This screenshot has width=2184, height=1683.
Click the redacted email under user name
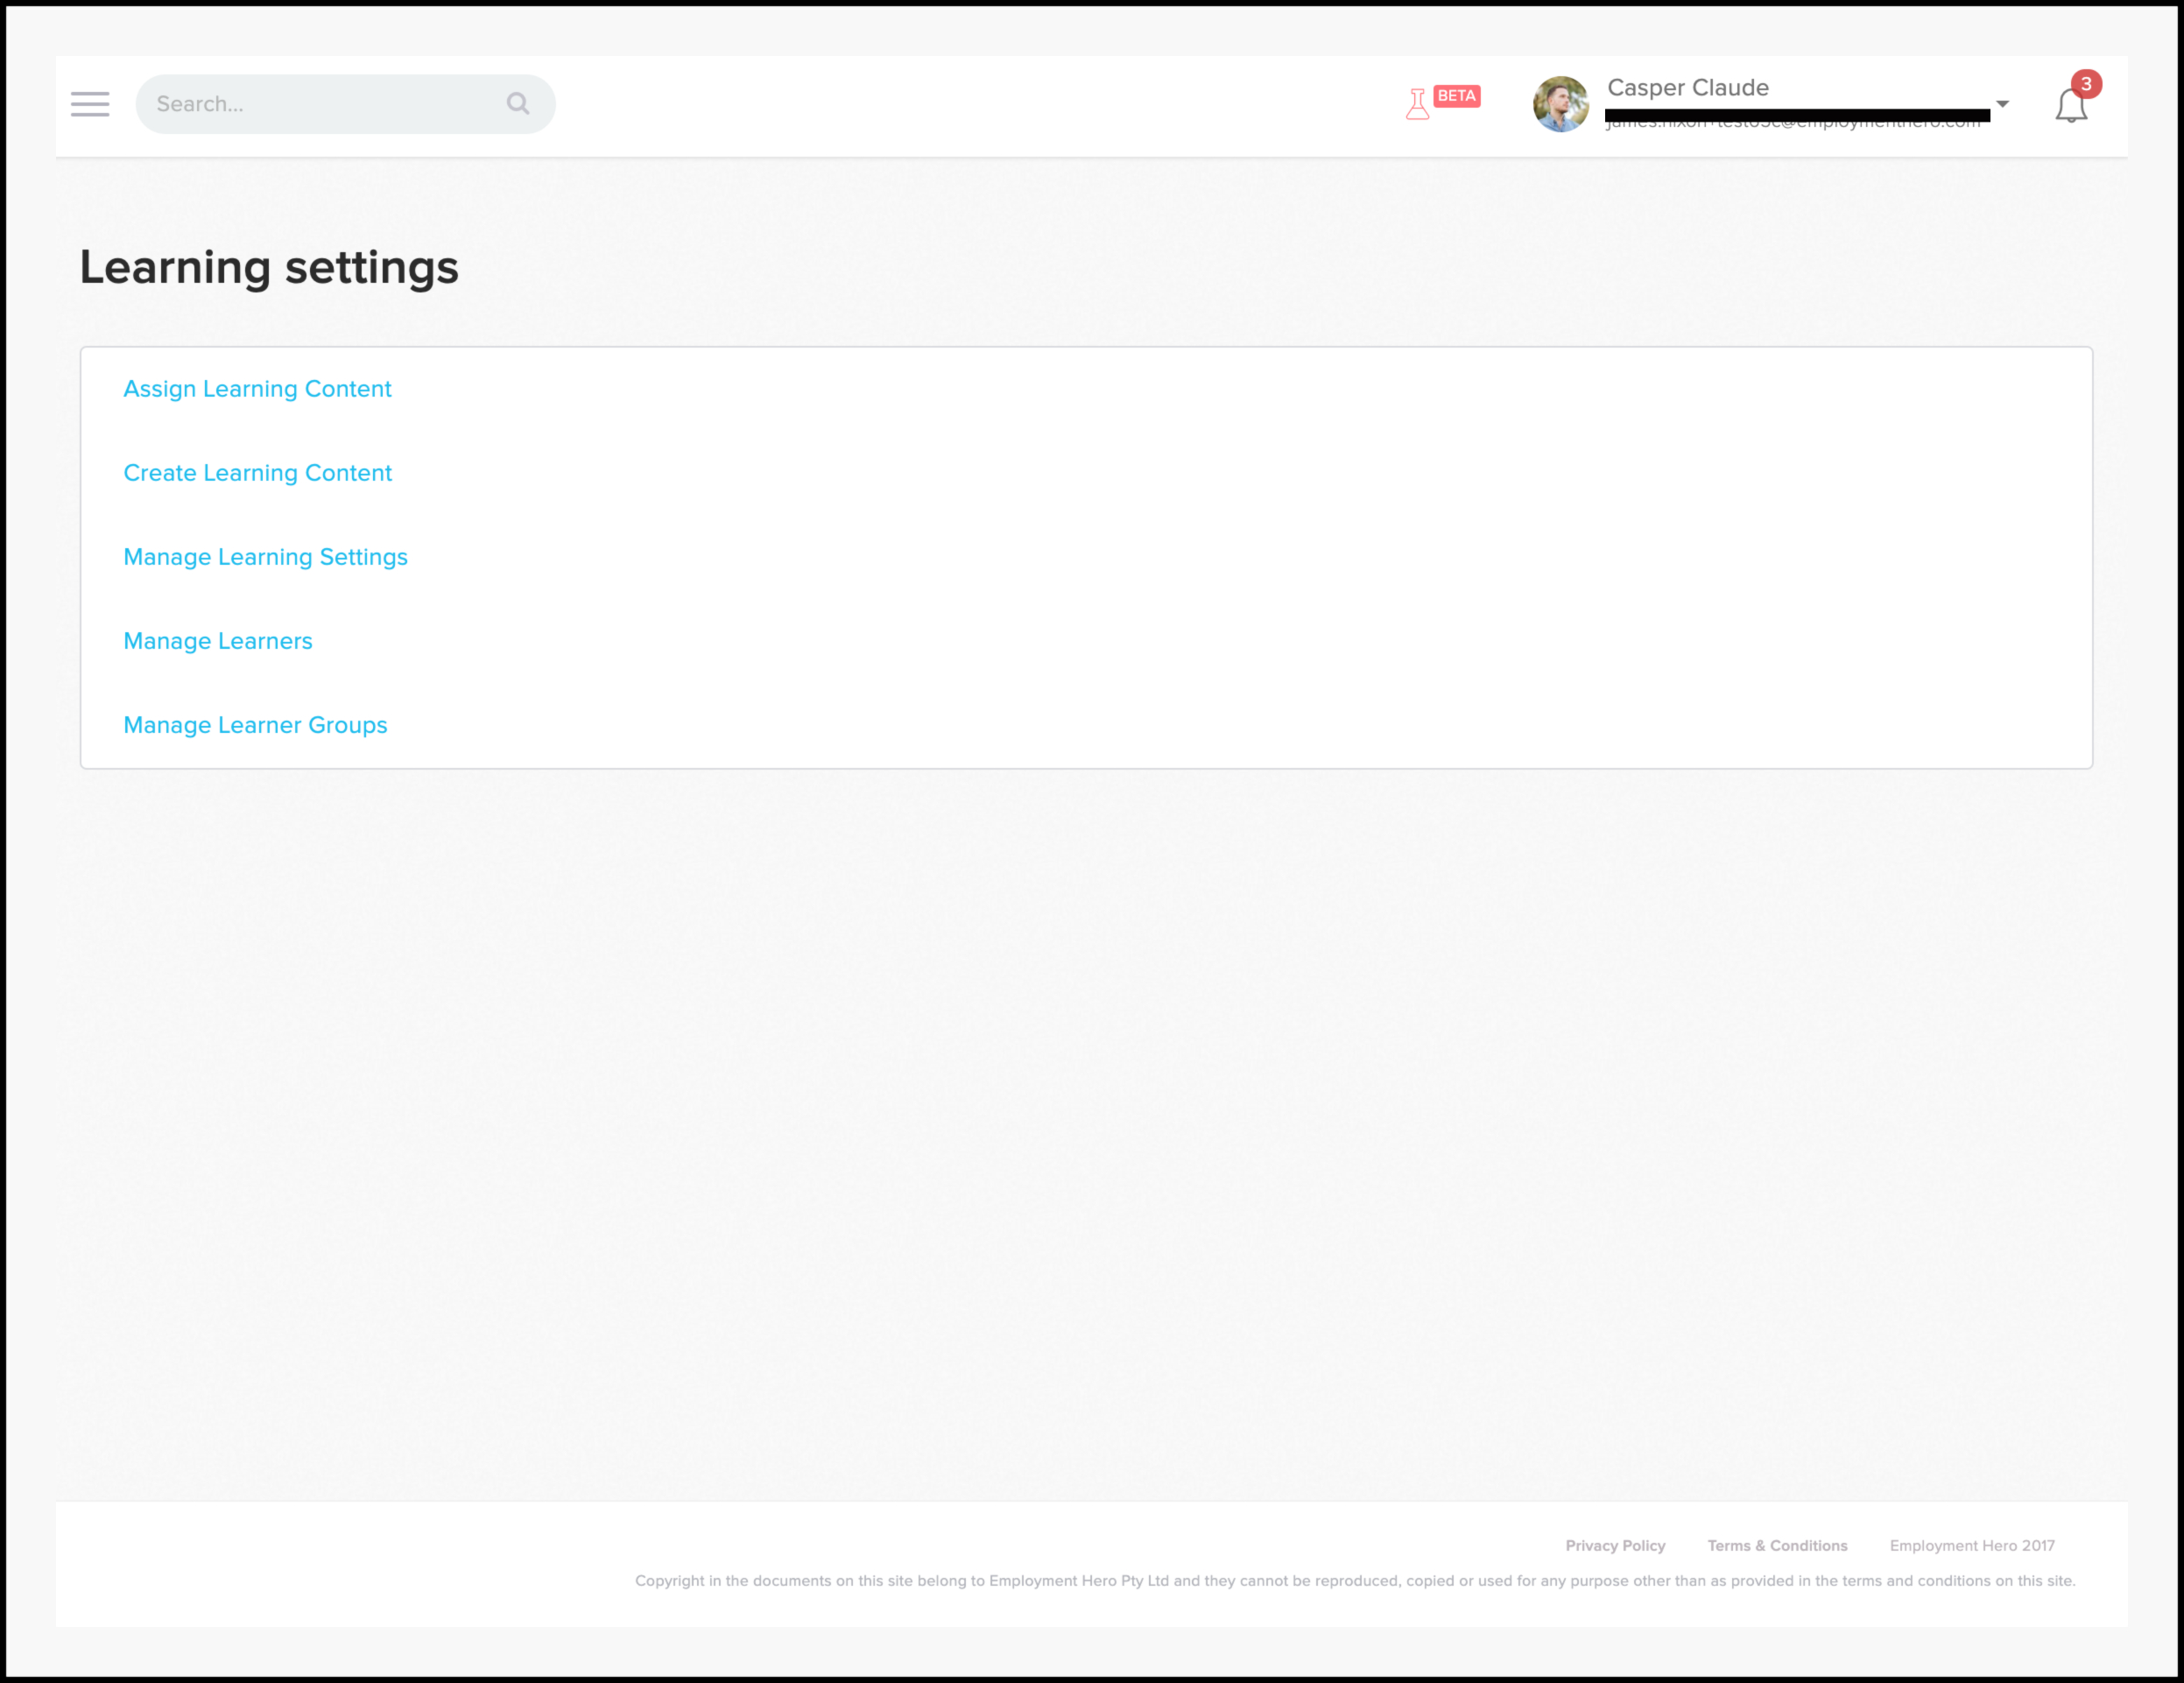coord(1796,117)
